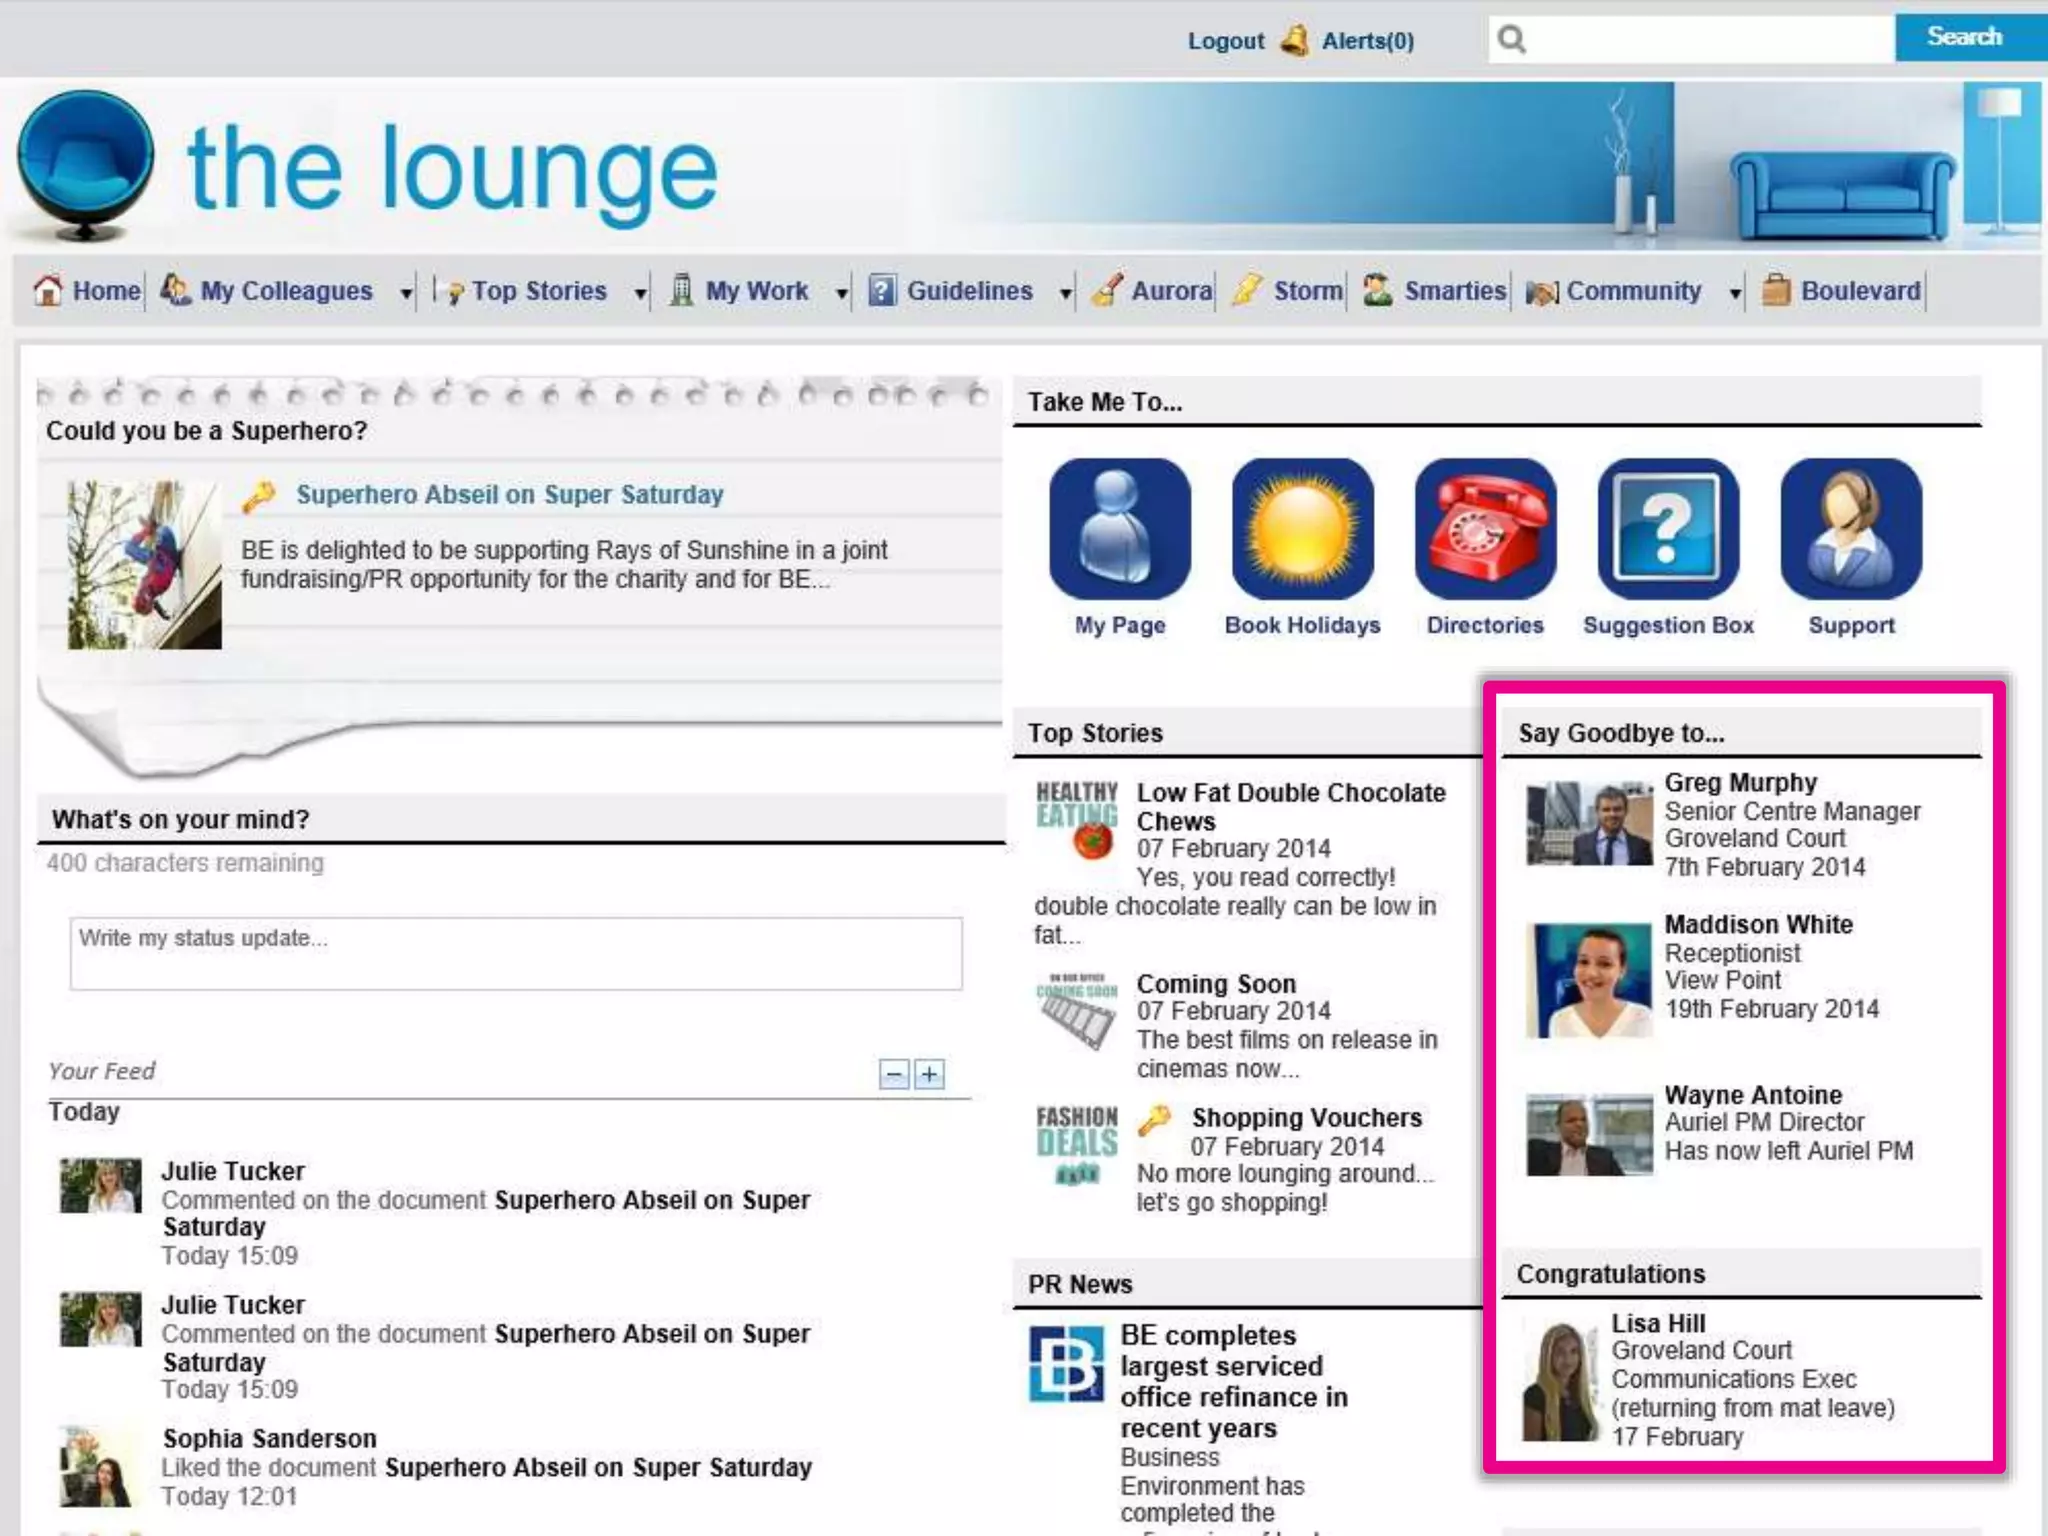Click Wayne Antoine's name

coord(1753,1095)
